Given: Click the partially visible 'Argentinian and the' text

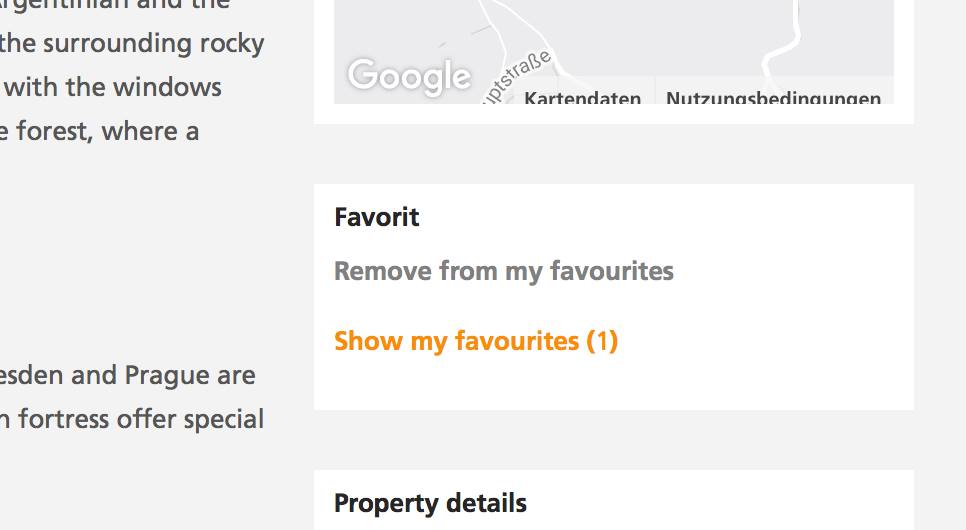Looking at the screenshot, I should click(x=115, y=5).
